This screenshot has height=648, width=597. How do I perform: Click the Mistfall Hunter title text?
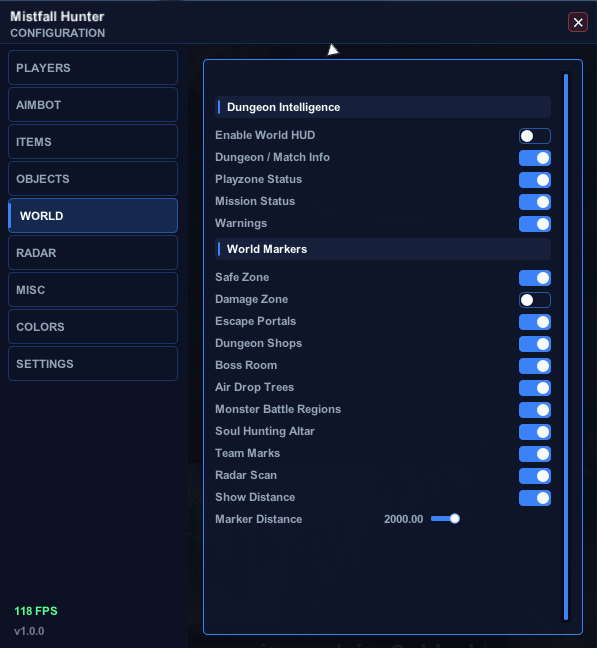click(57, 17)
